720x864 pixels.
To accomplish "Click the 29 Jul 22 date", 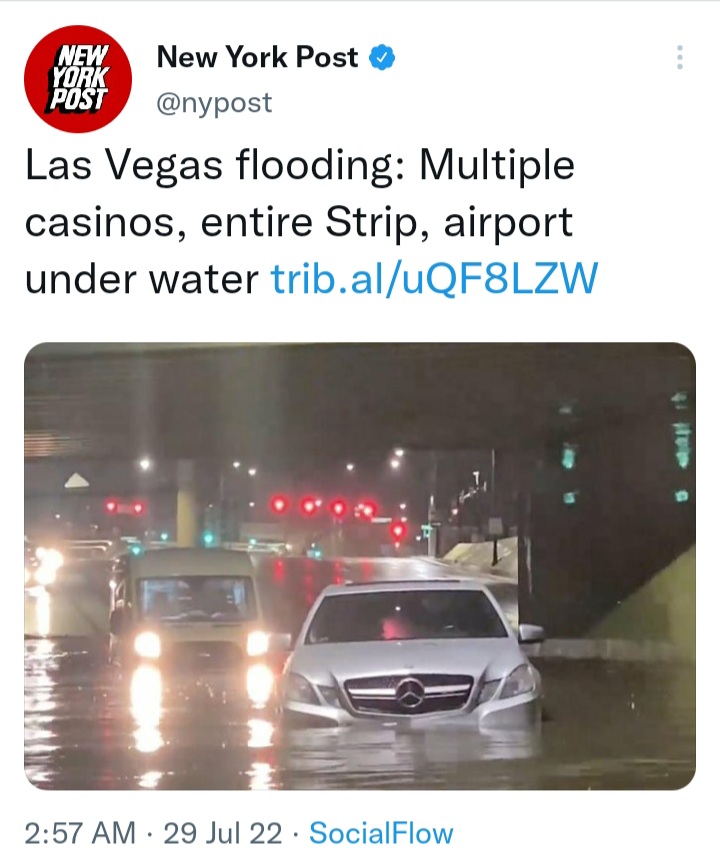I will click(223, 833).
